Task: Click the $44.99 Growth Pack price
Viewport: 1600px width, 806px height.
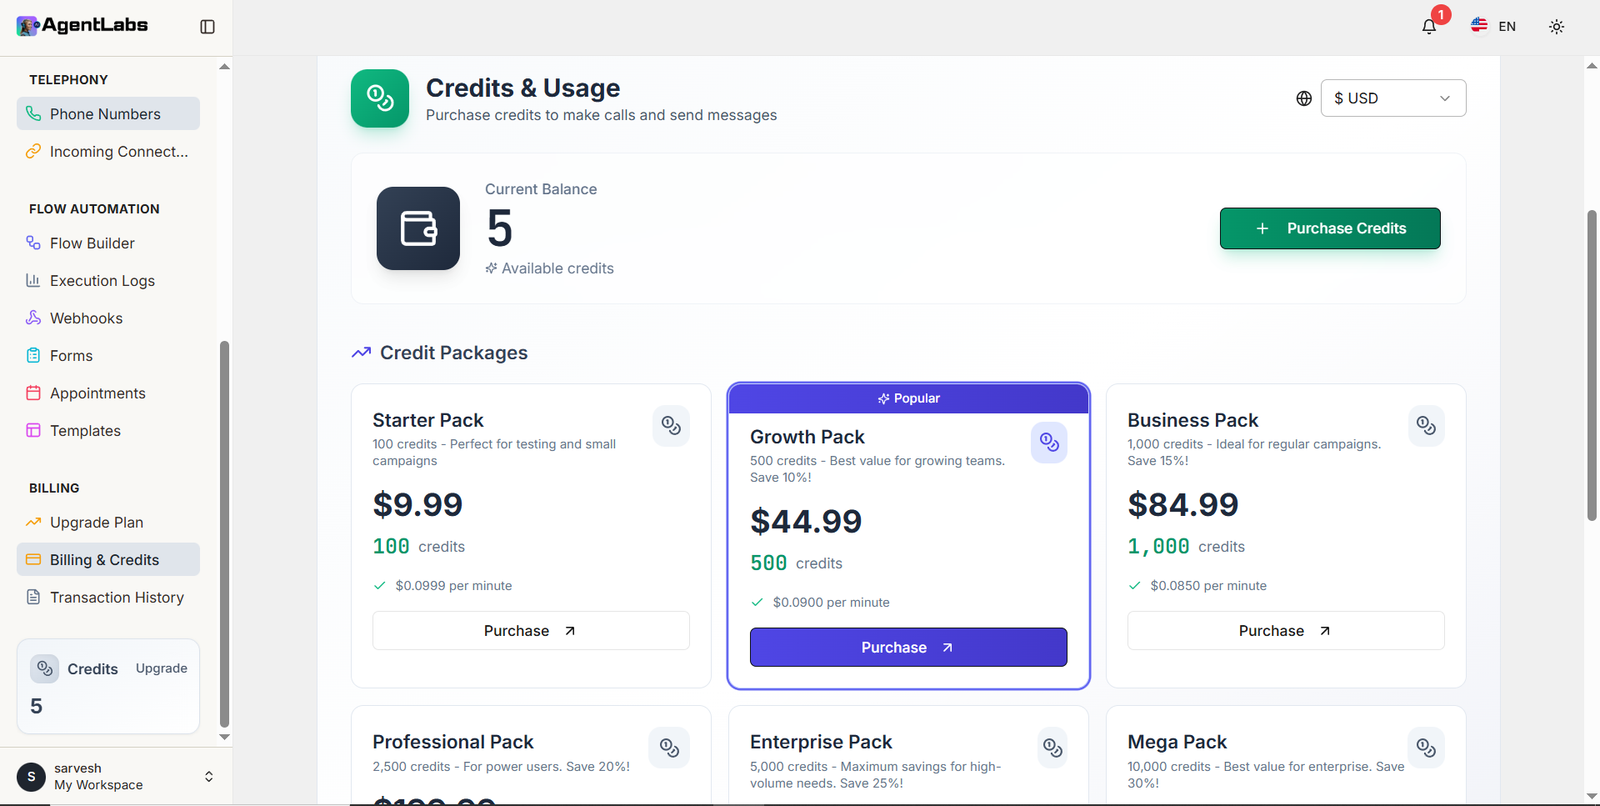Action: coord(806,521)
